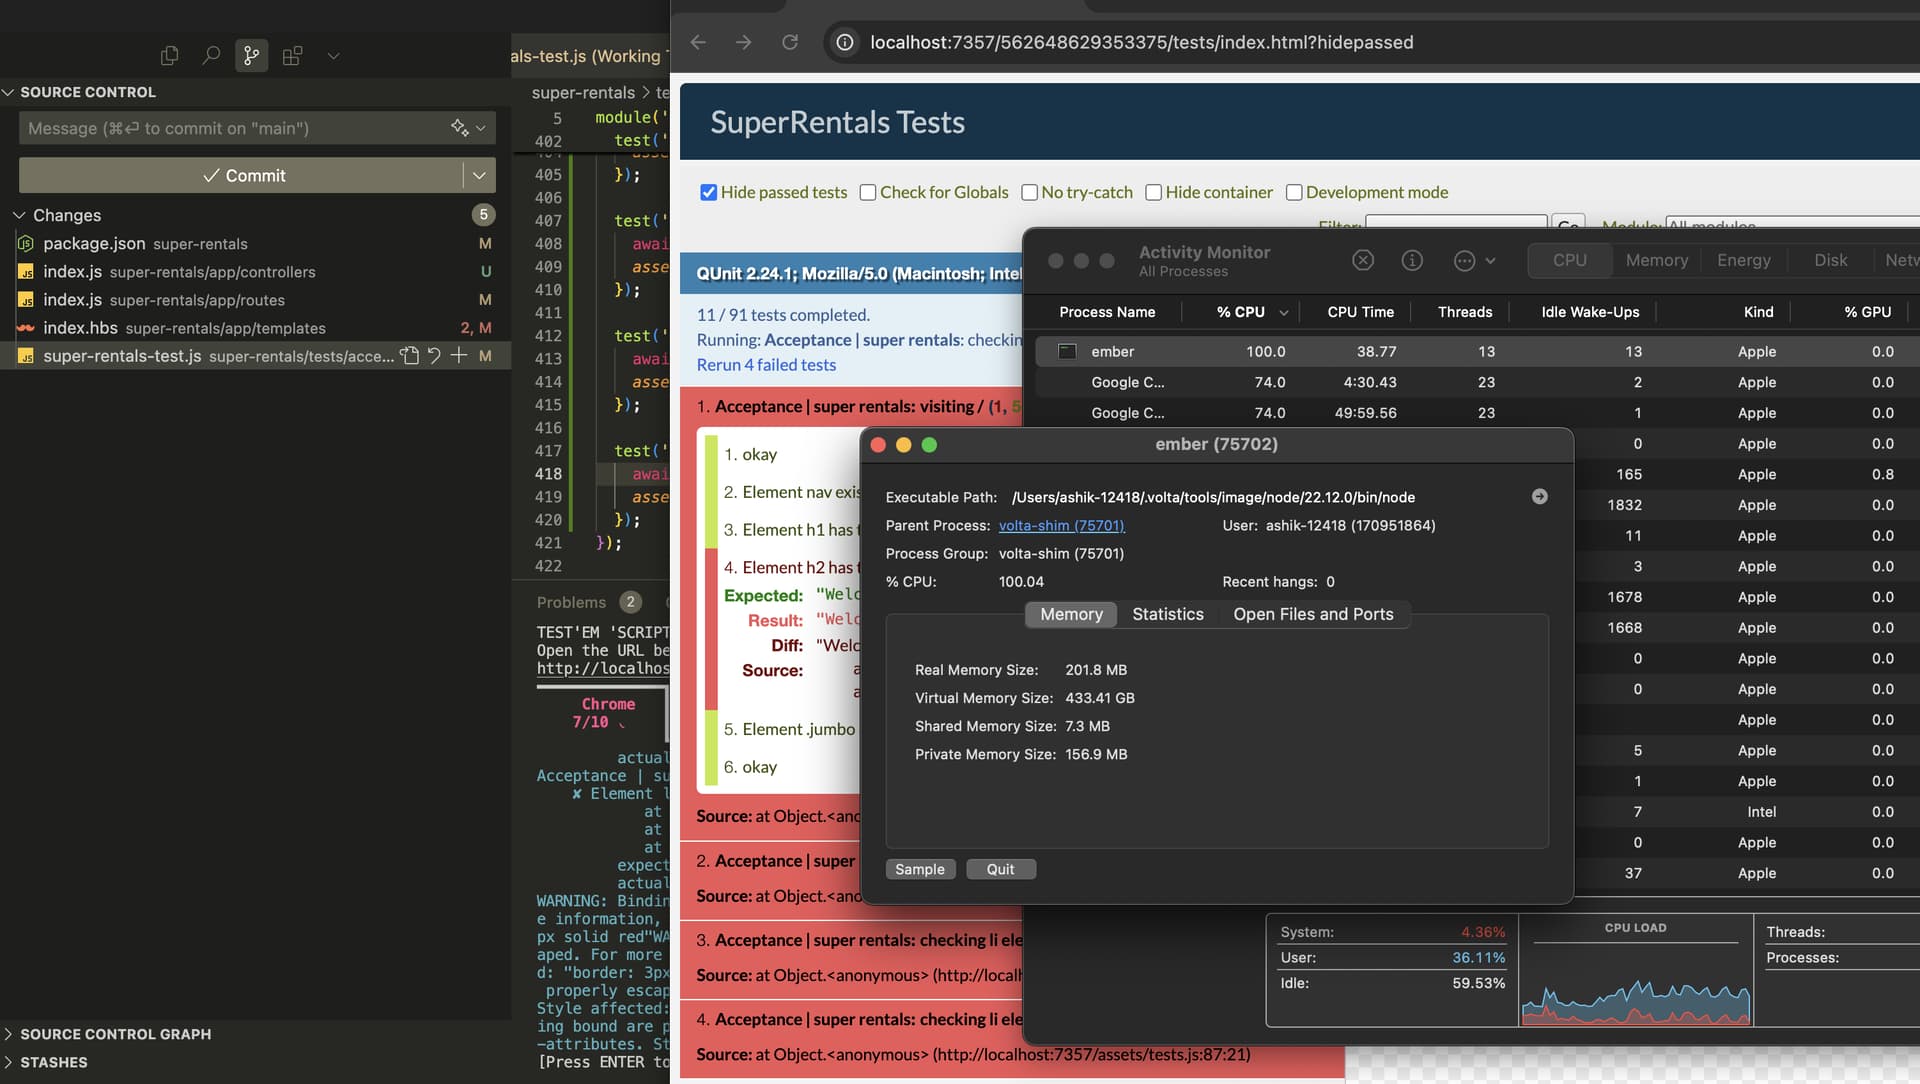Uncheck Hide passed tests checkbox
The width and height of the screenshot is (1920, 1084).
[x=709, y=192]
